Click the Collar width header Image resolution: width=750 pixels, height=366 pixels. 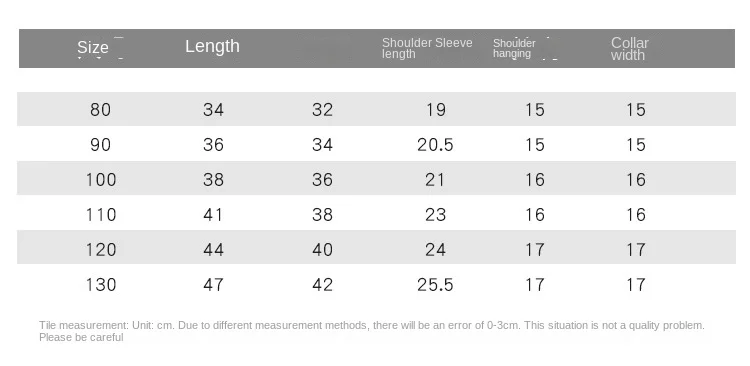click(629, 49)
